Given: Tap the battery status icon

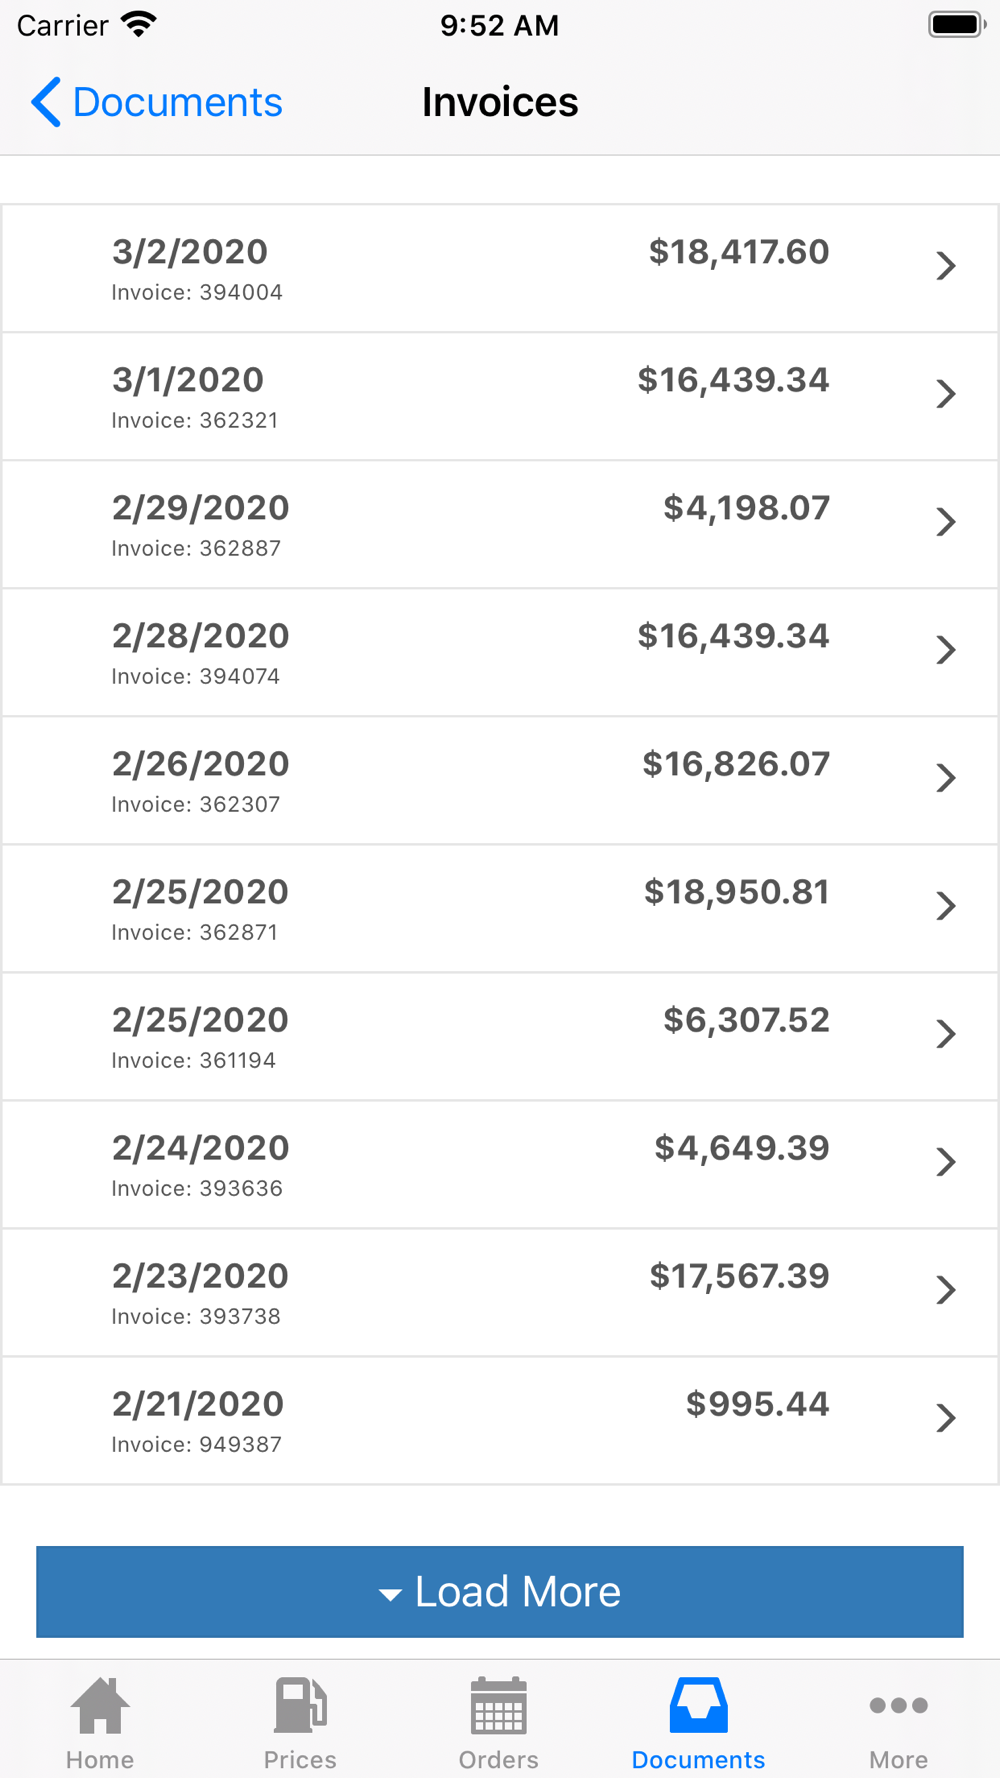Looking at the screenshot, I should (957, 24).
